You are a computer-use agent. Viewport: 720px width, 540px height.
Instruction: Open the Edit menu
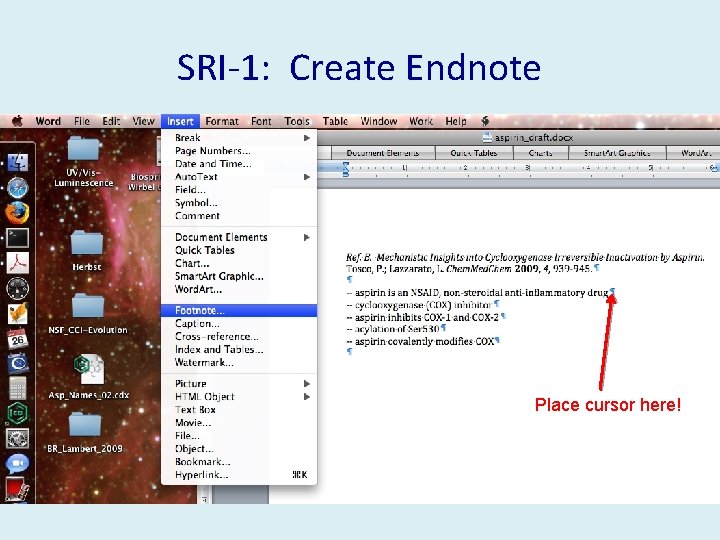coord(111,121)
